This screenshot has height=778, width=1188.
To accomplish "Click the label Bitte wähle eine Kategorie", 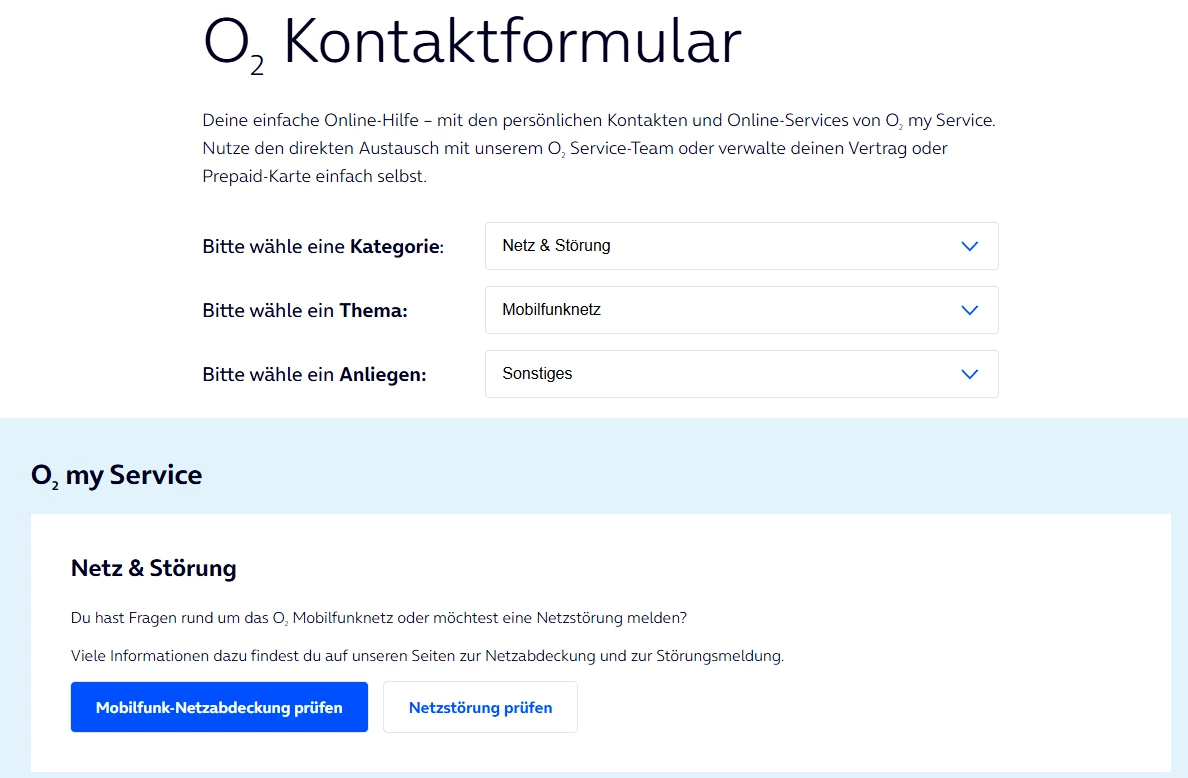I will click(x=323, y=247).
